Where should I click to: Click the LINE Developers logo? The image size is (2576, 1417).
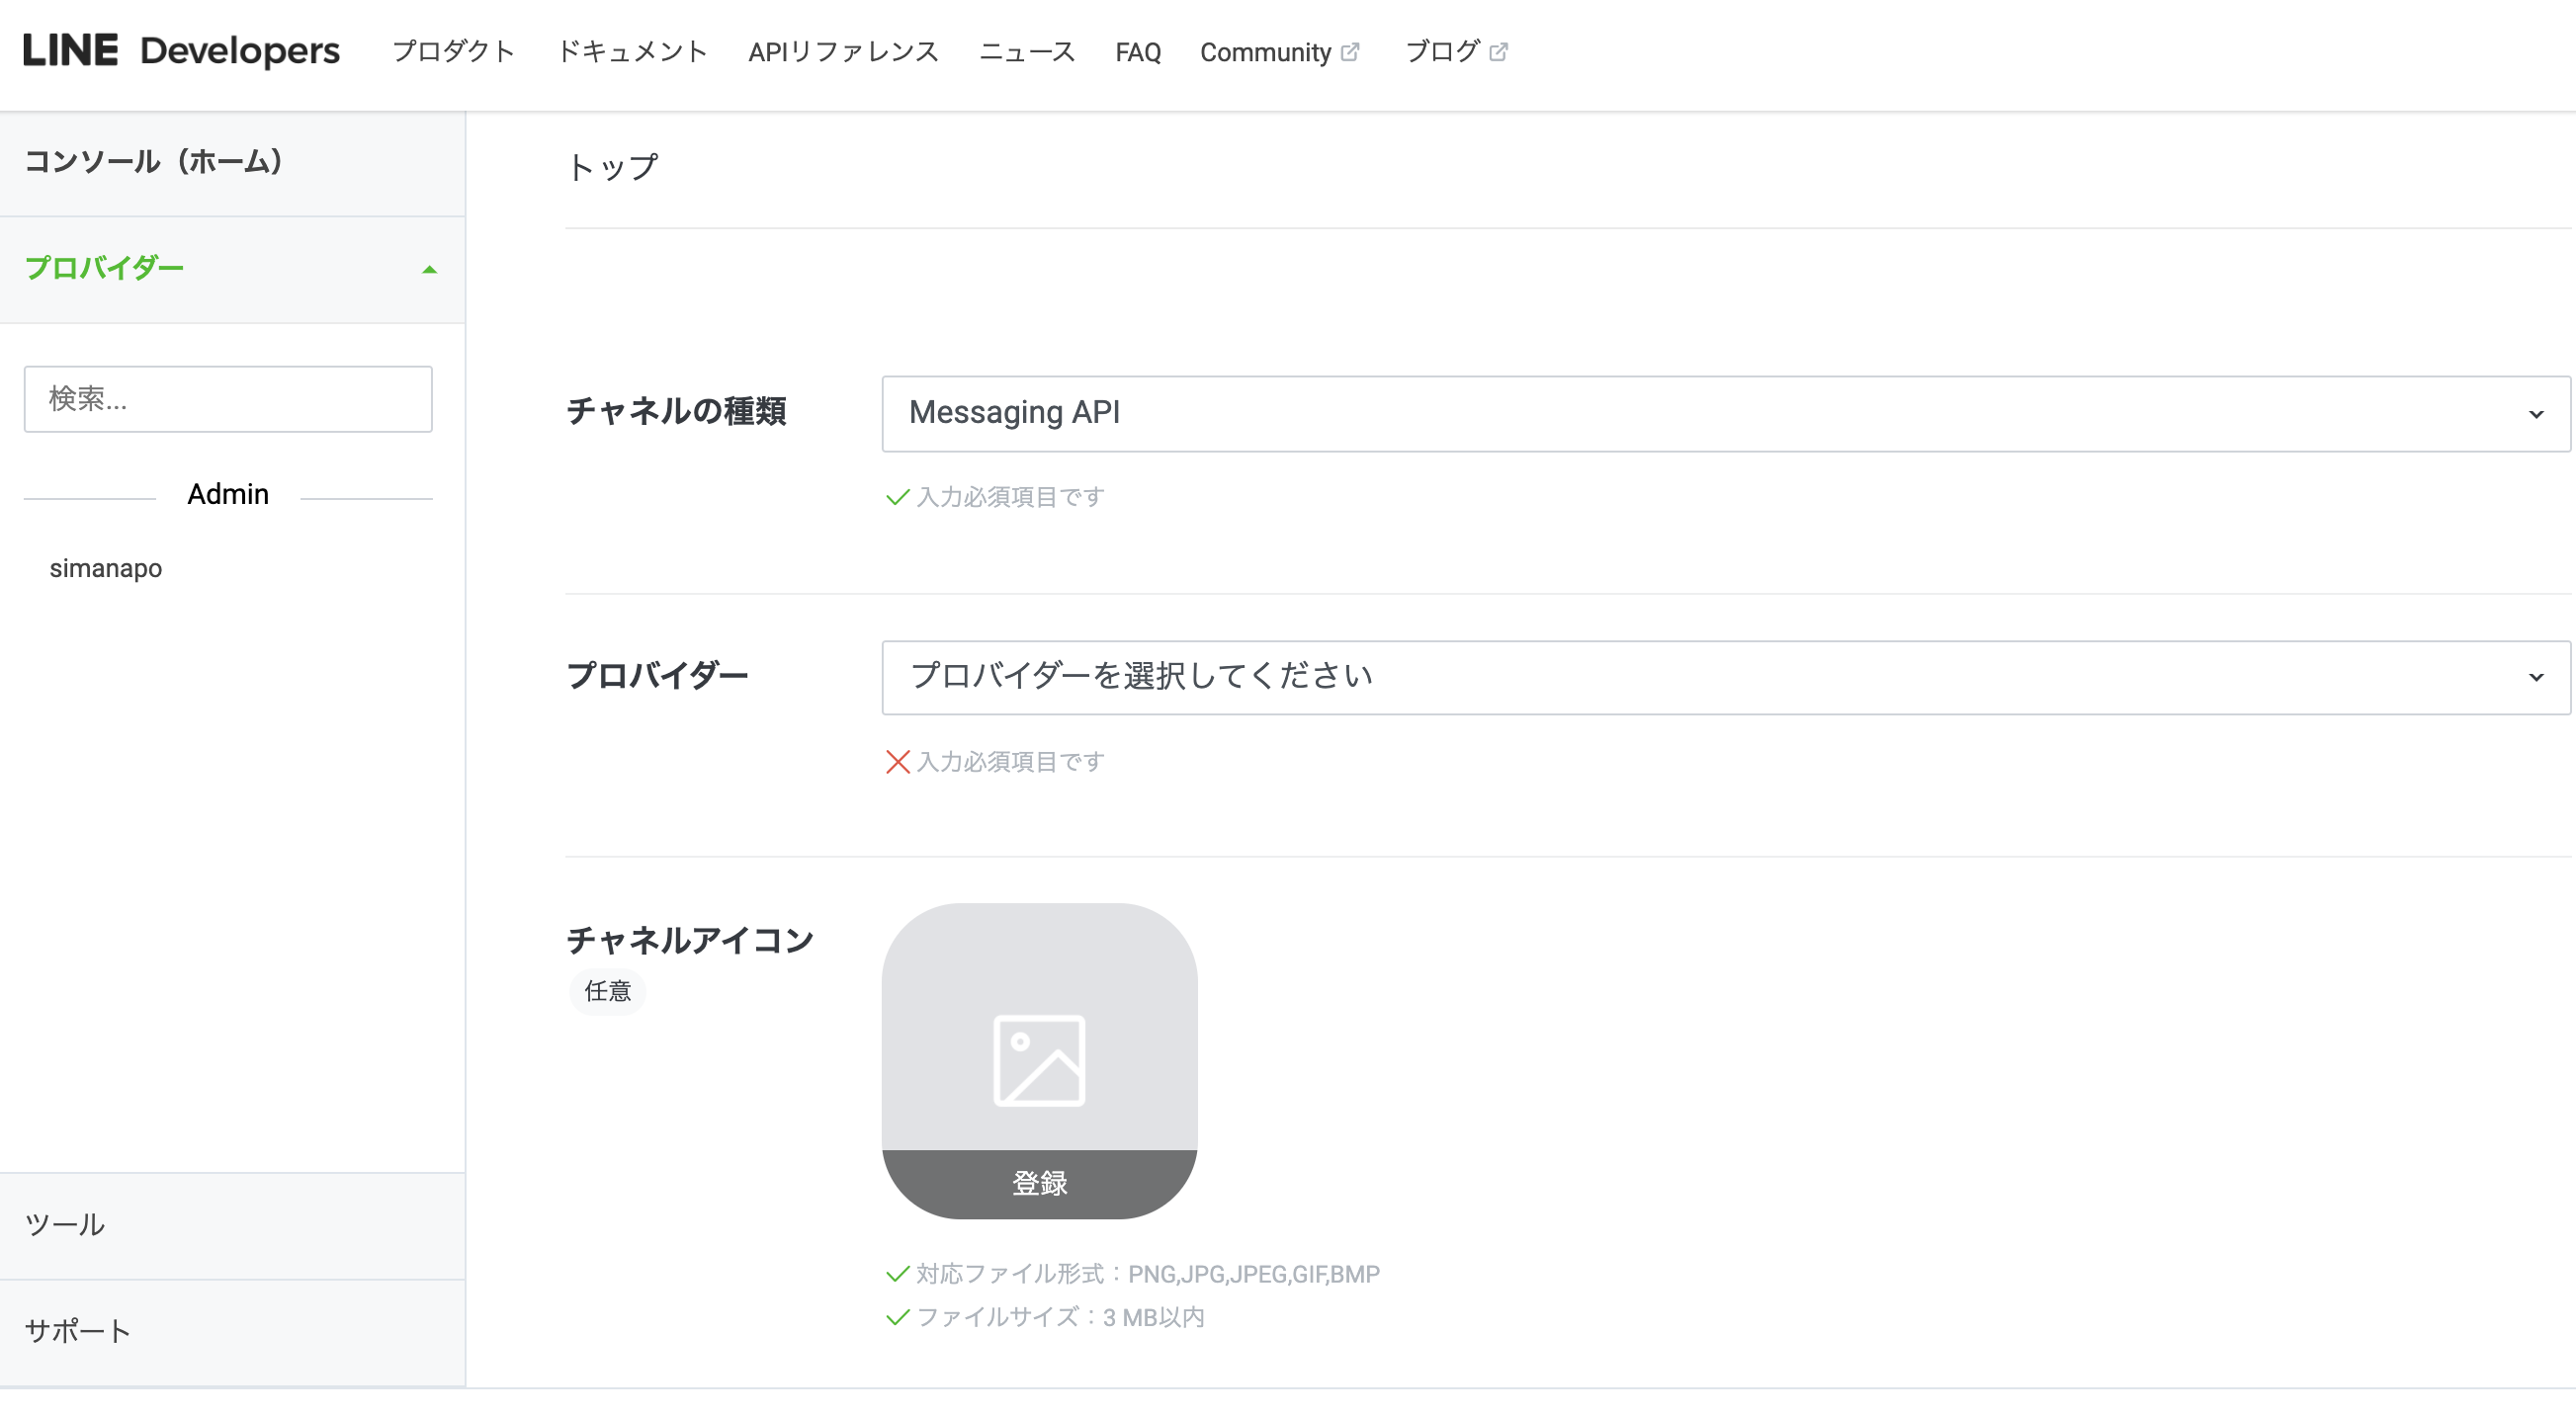tap(181, 51)
